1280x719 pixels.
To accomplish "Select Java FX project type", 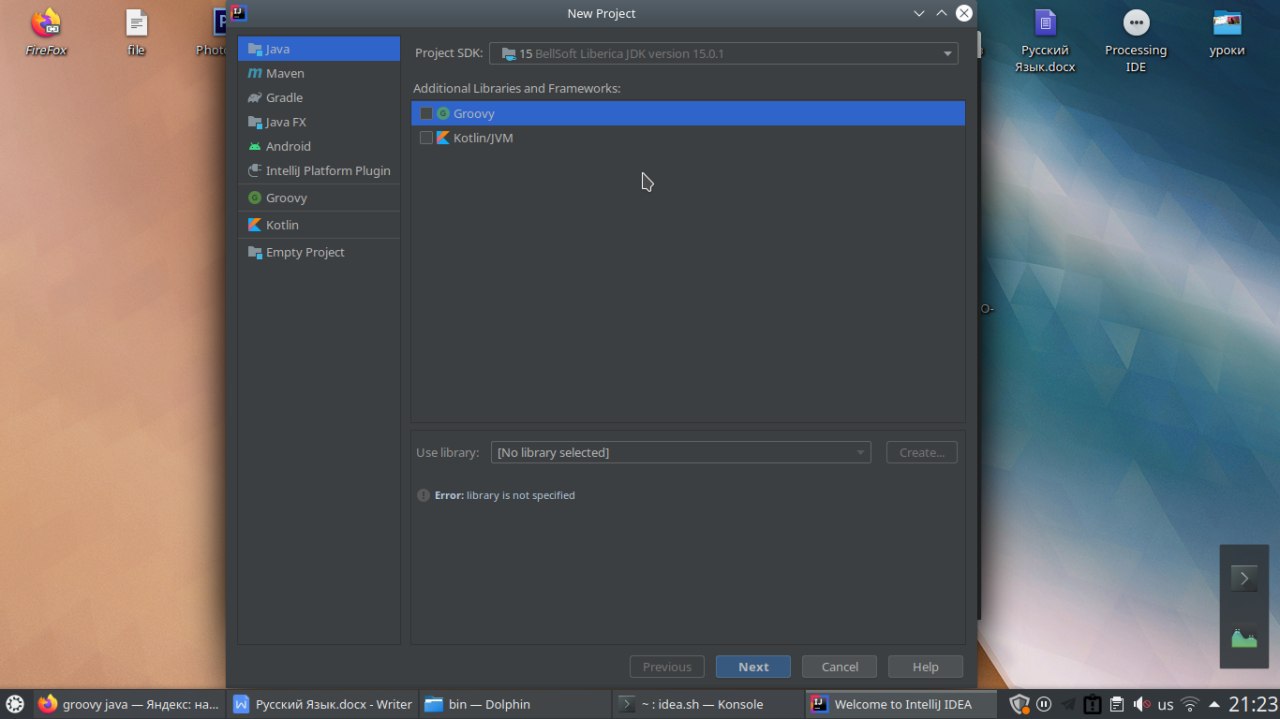I will [319, 122].
